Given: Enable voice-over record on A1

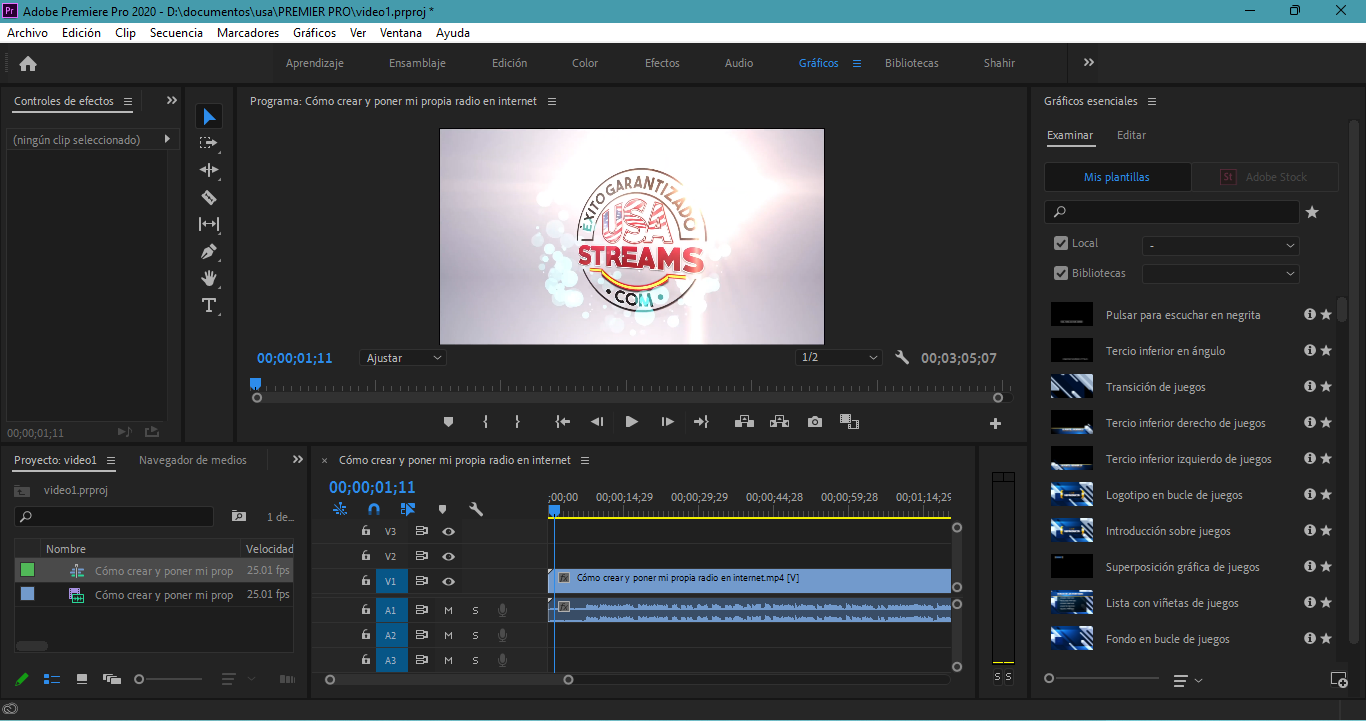Looking at the screenshot, I should (503, 610).
